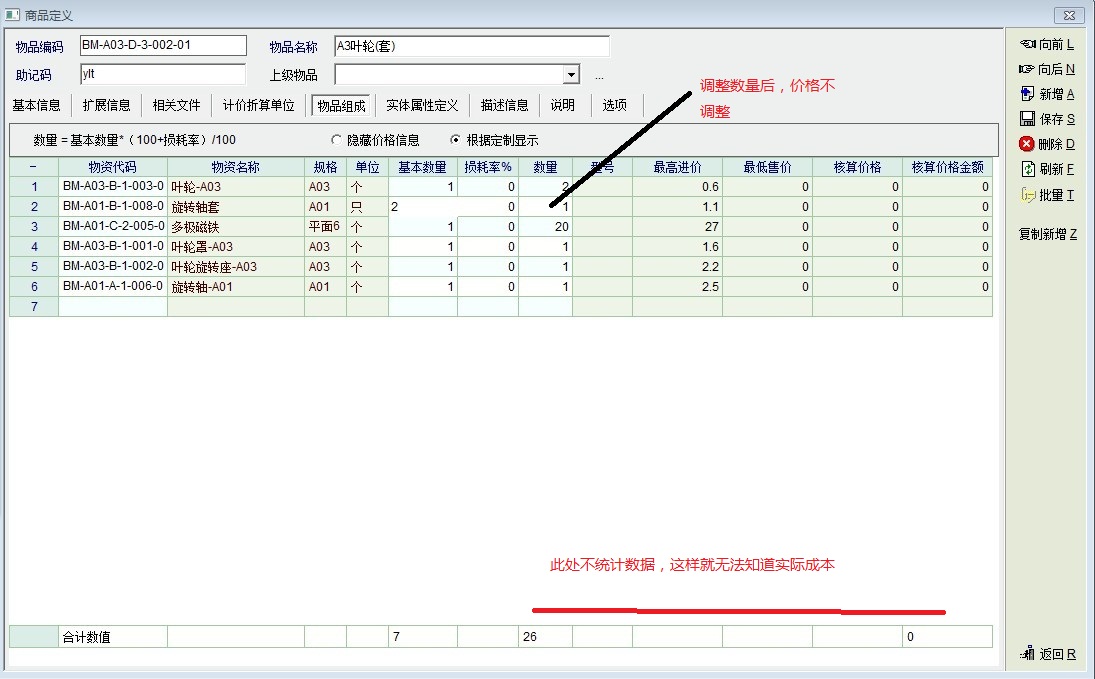1095x679 pixels.
Task: Collapse the grid using the corner minus
Action: (x=33, y=167)
